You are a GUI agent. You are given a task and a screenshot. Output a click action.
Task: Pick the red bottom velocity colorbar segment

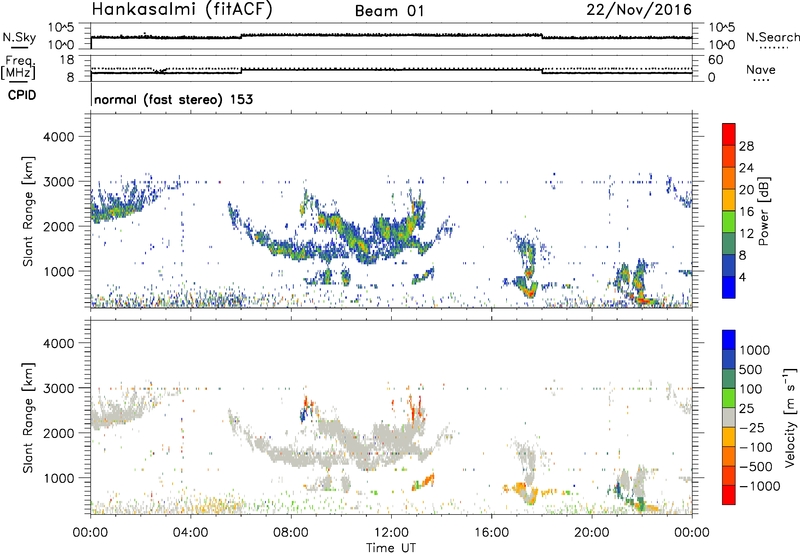pos(729,495)
